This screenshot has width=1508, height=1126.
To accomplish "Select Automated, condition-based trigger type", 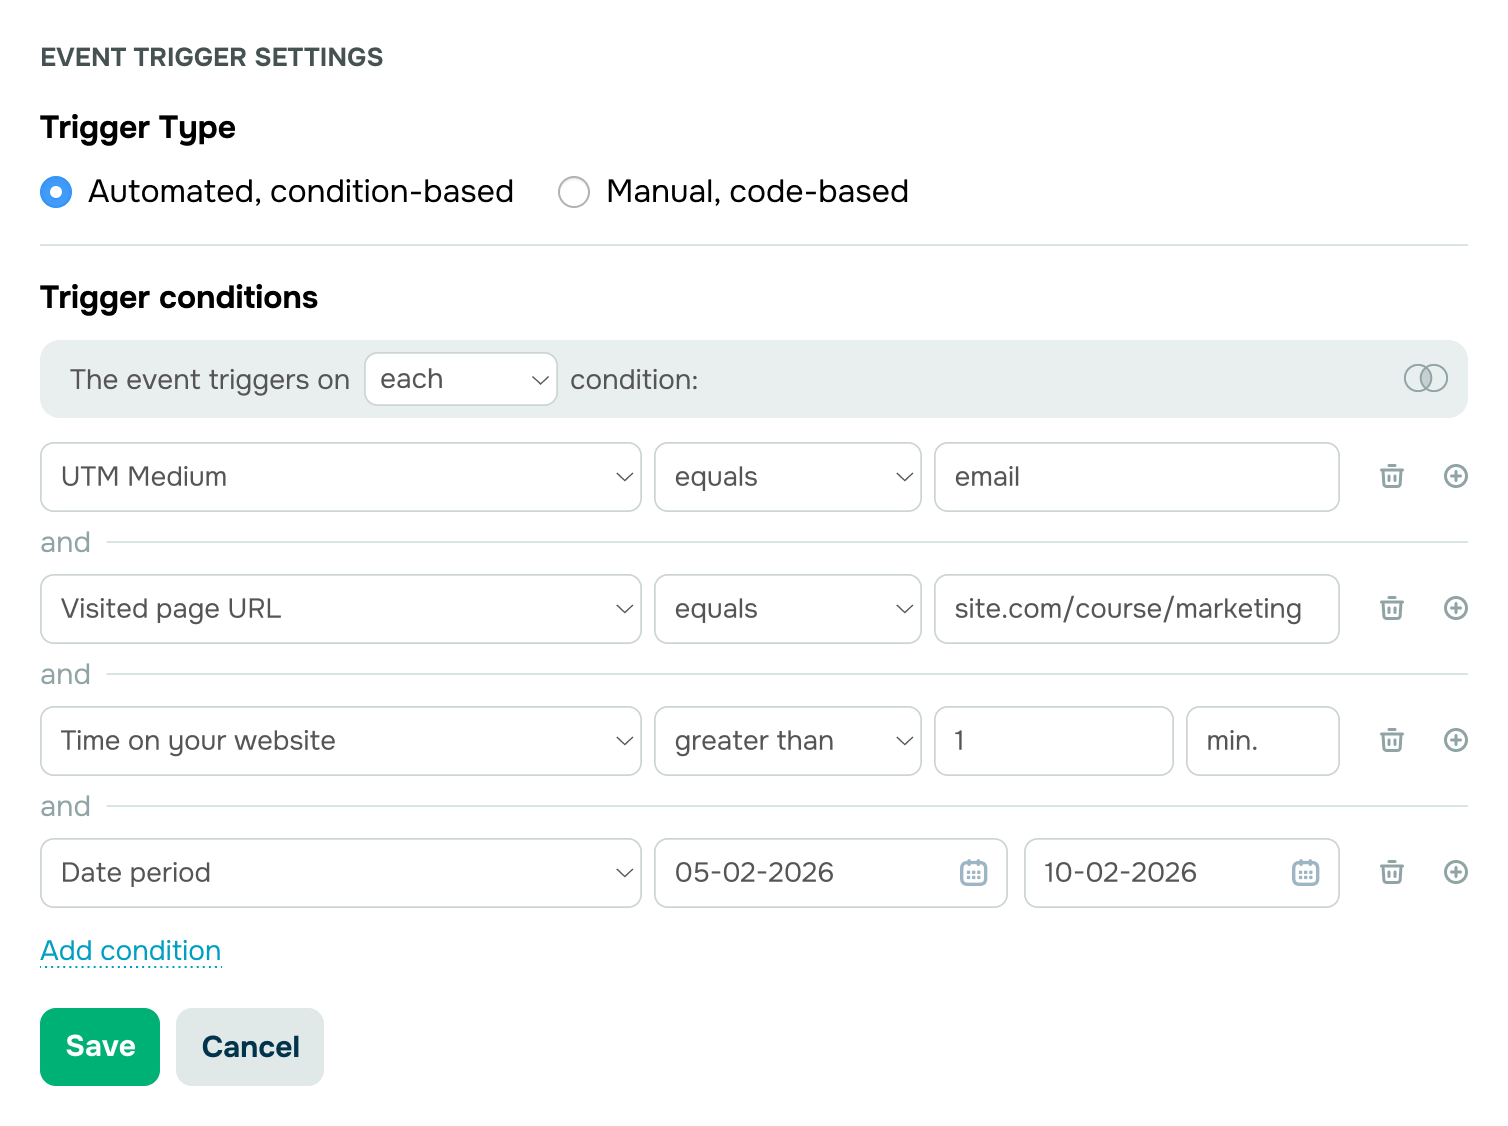I will [x=56, y=191].
